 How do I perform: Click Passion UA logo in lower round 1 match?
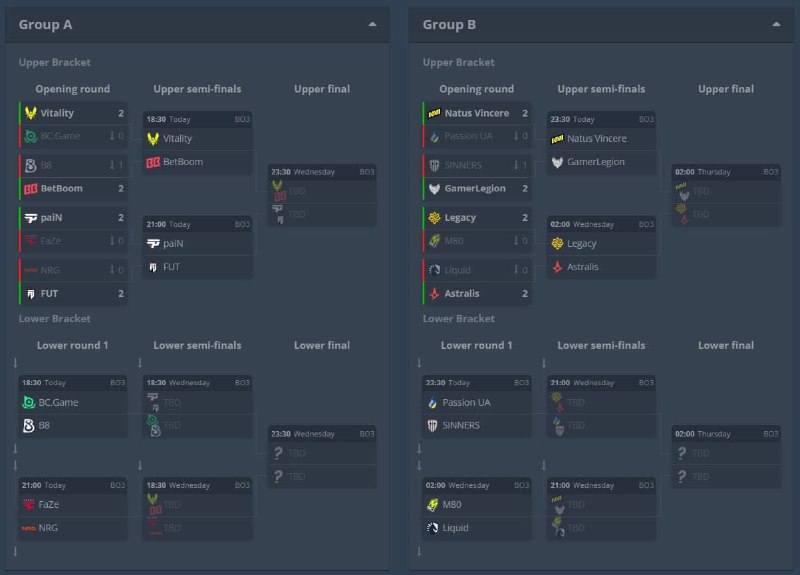(432, 403)
